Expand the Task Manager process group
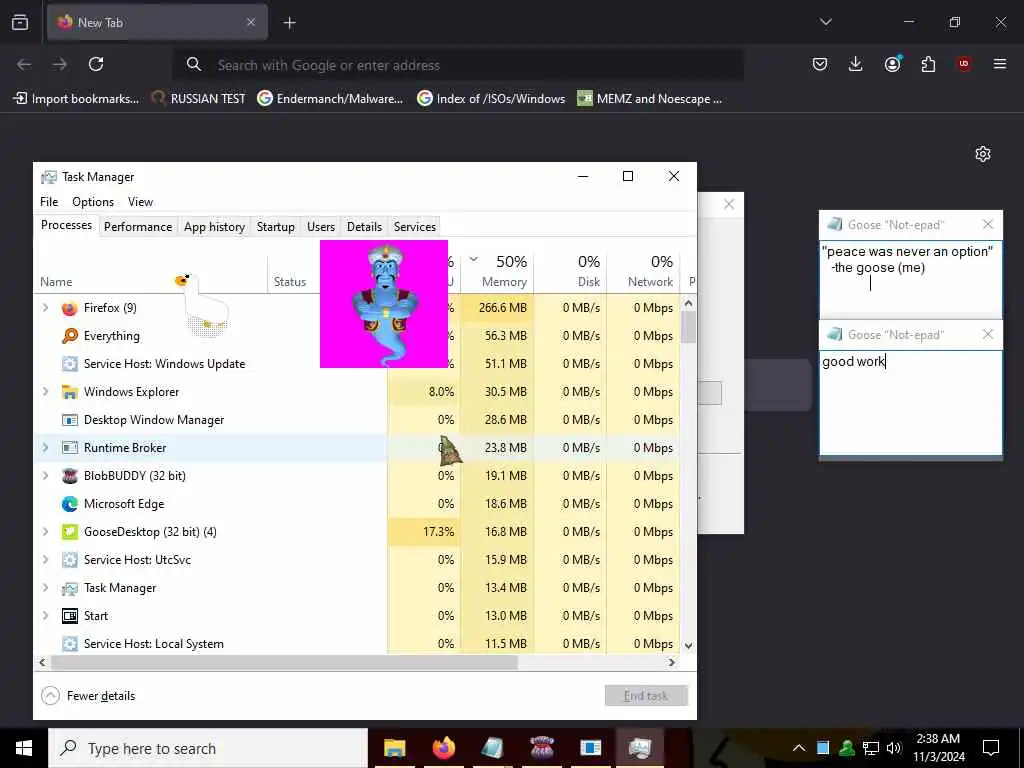The height and width of the screenshot is (768, 1024). [x=46, y=588]
